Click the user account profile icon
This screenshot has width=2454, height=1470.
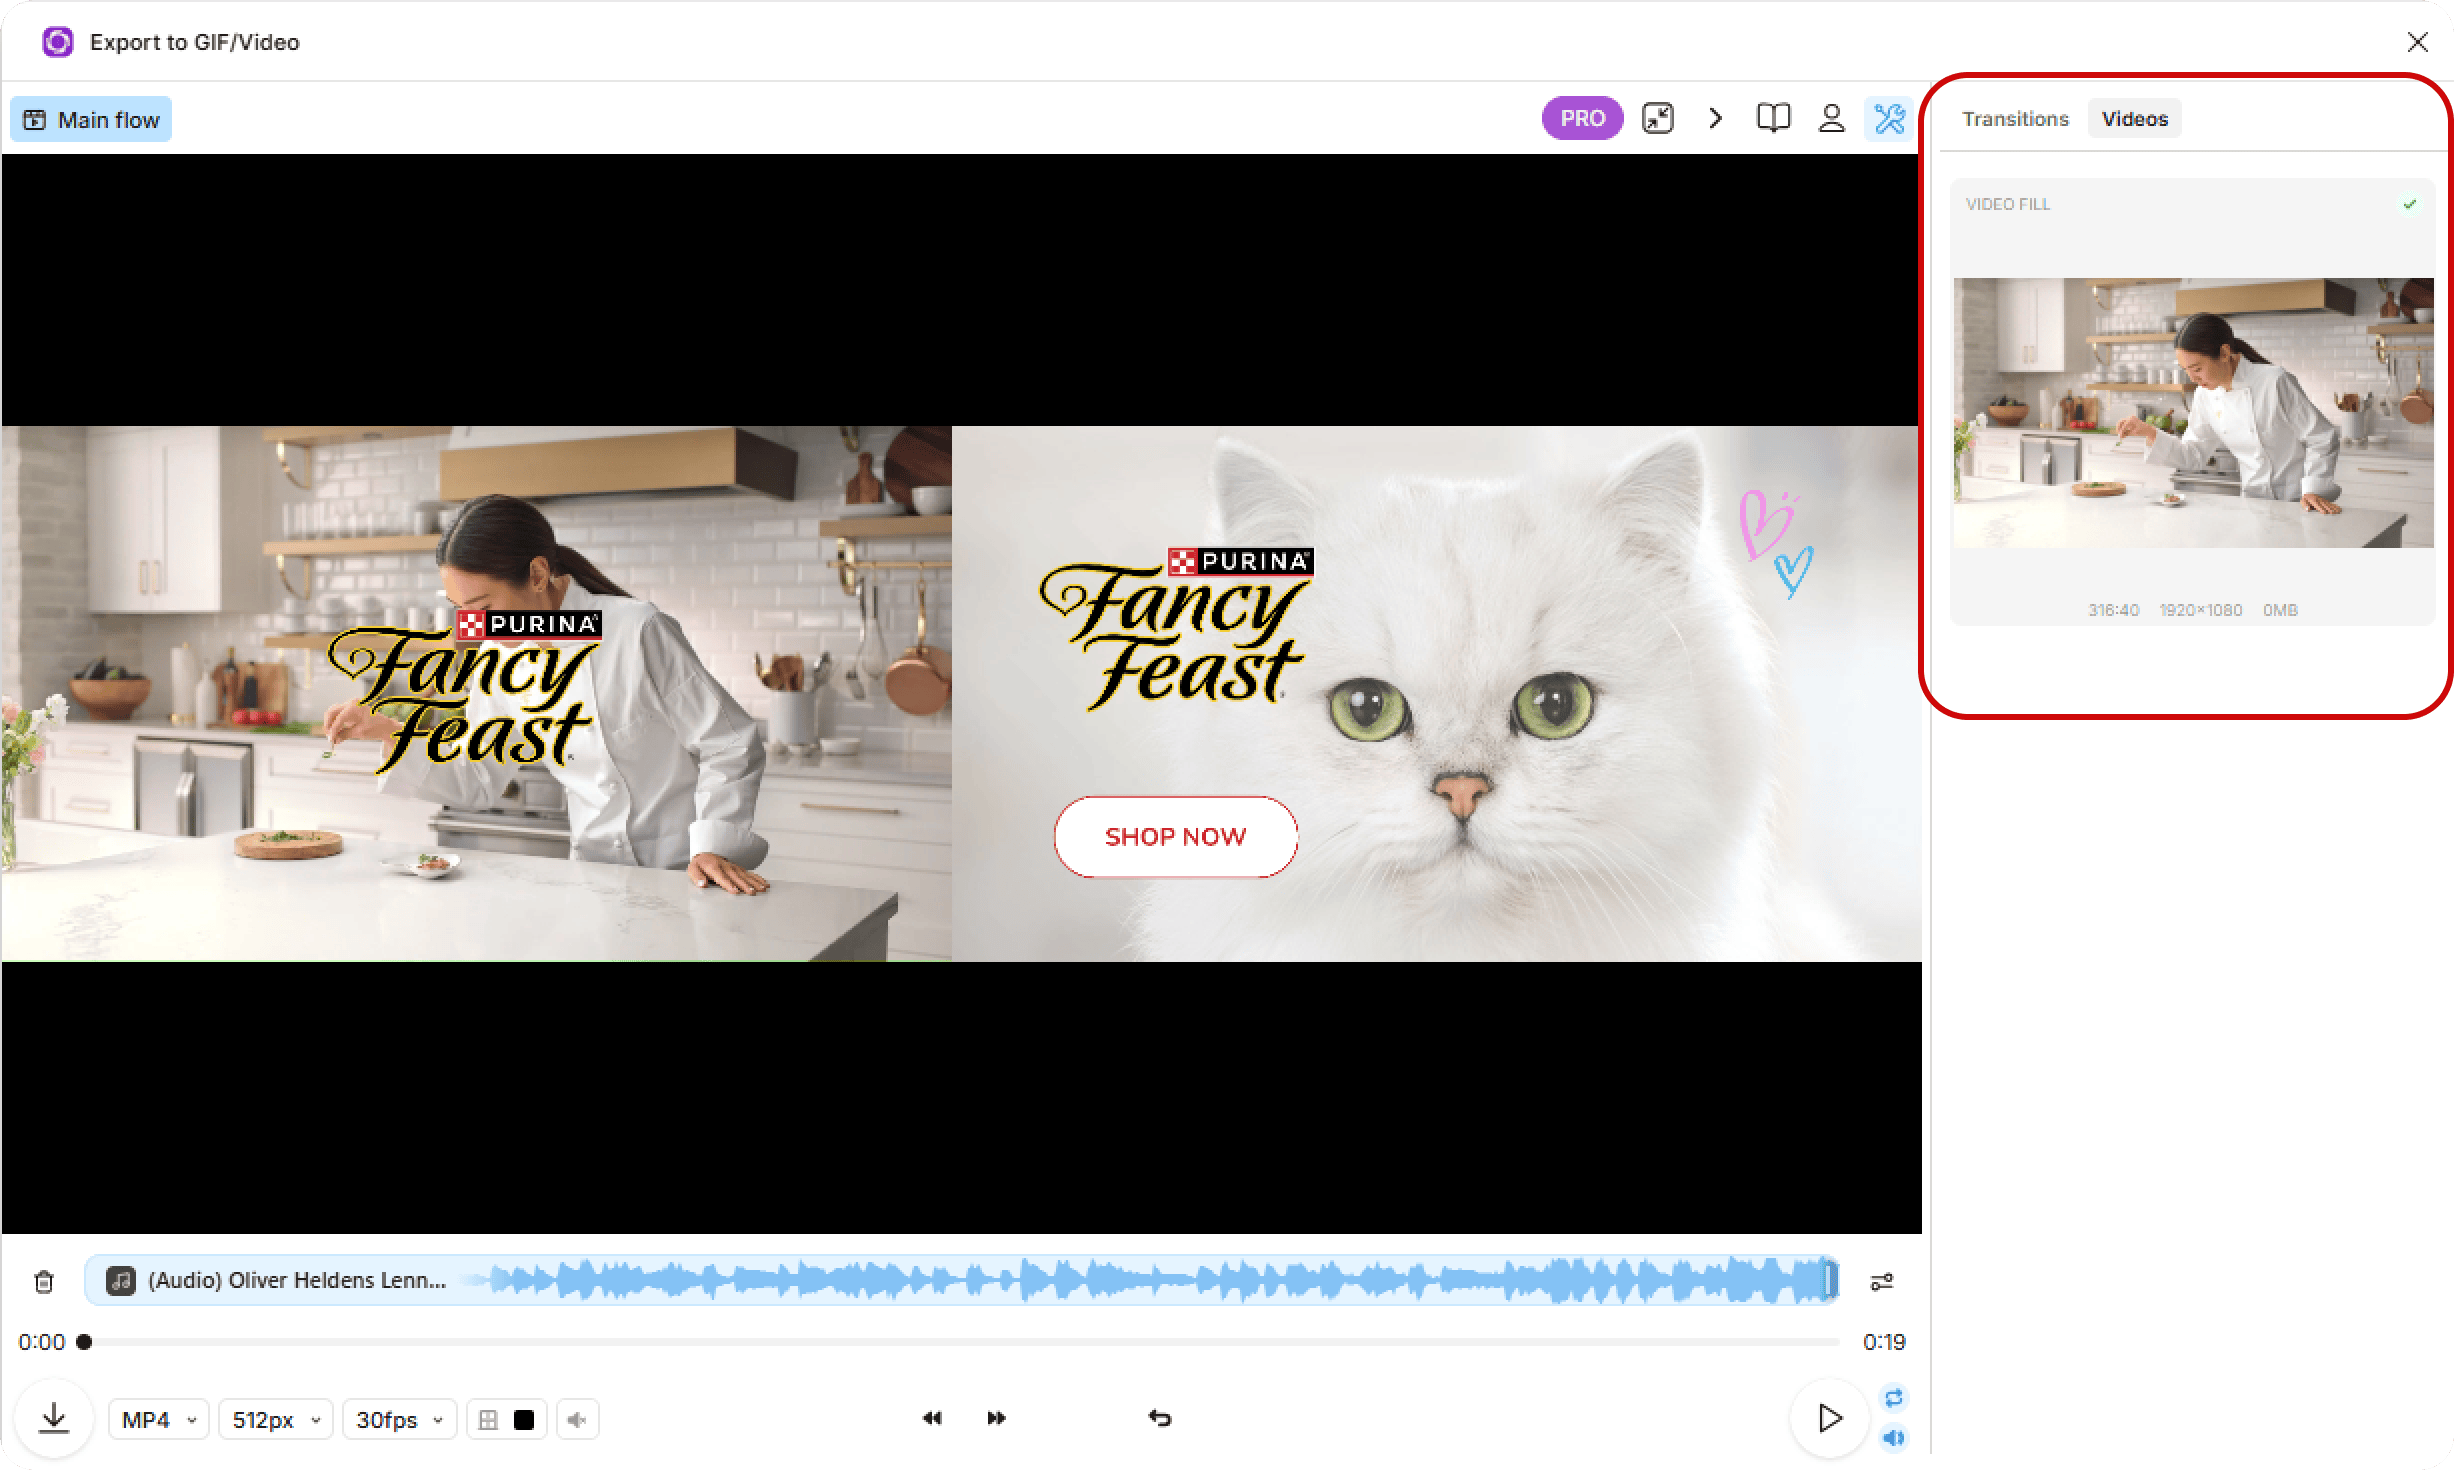point(1831,119)
